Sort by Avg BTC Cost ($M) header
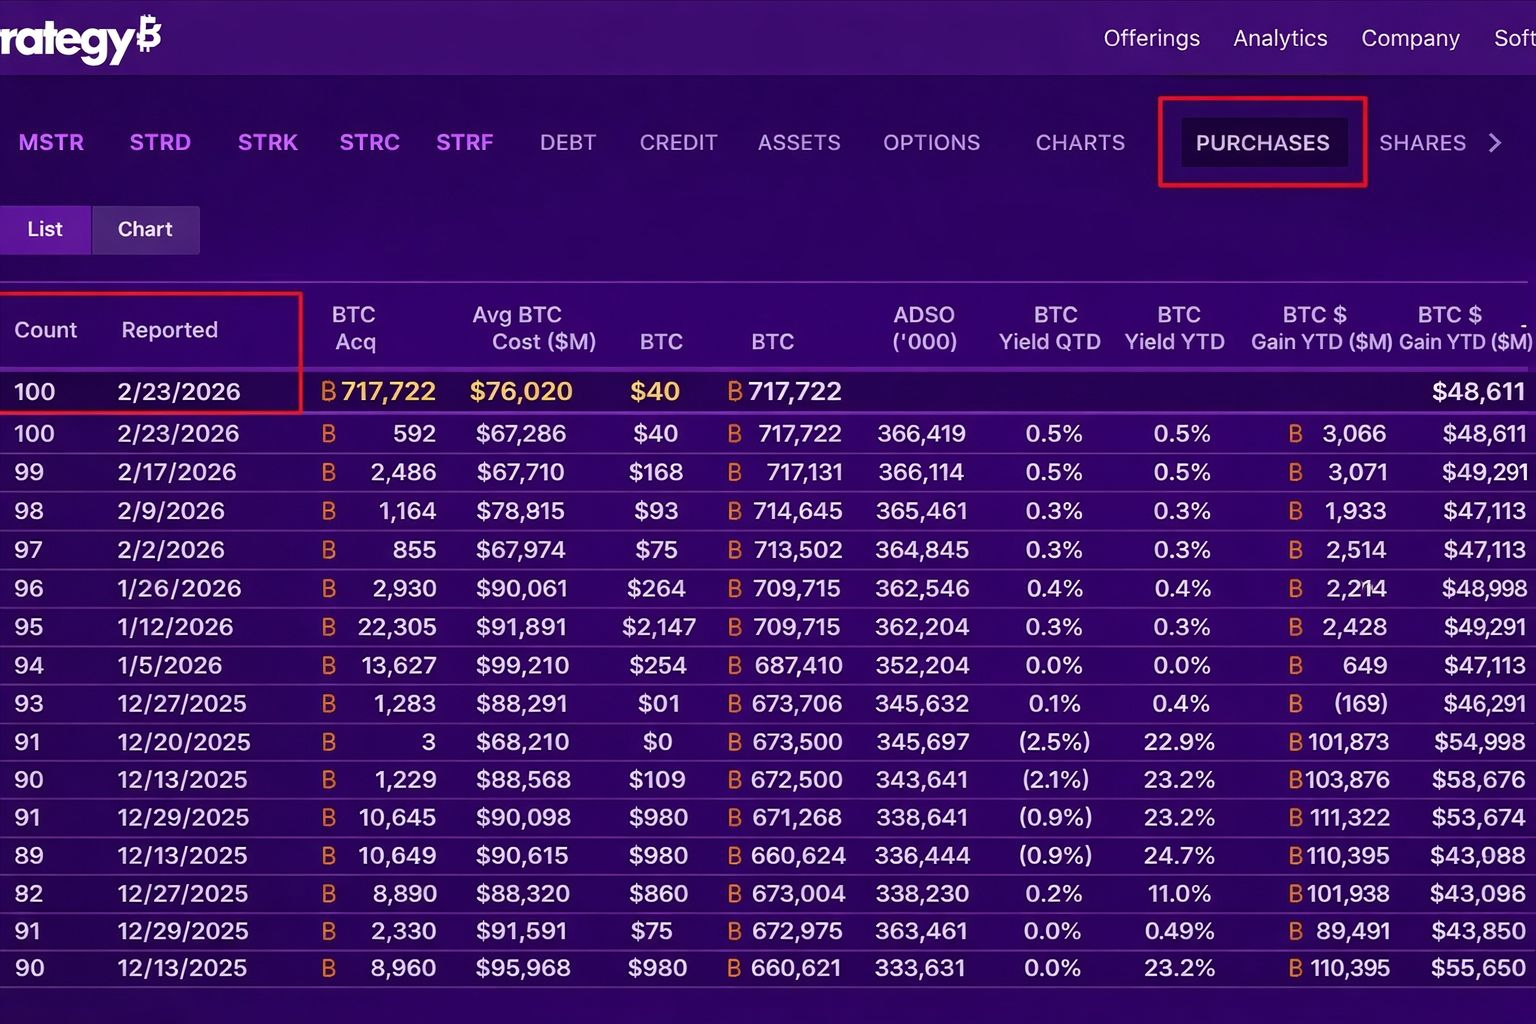Image resolution: width=1536 pixels, height=1024 pixels. click(534, 328)
